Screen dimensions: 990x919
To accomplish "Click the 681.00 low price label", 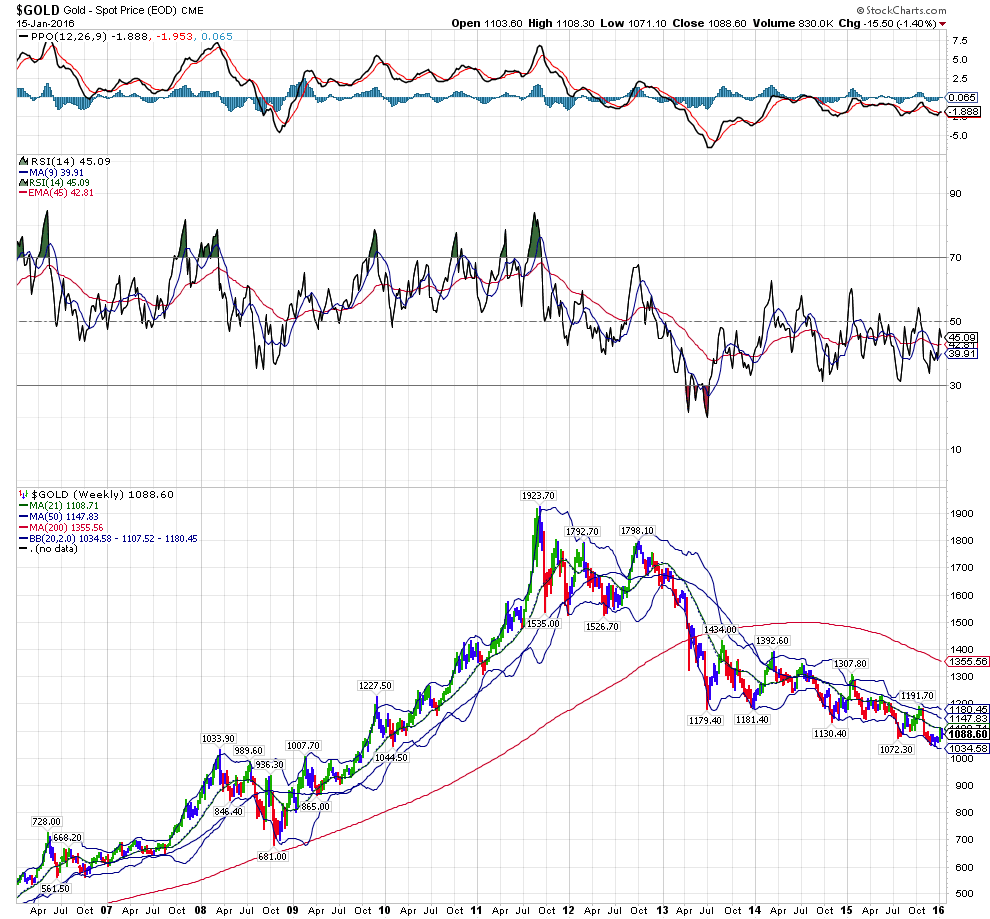I will (x=272, y=857).
